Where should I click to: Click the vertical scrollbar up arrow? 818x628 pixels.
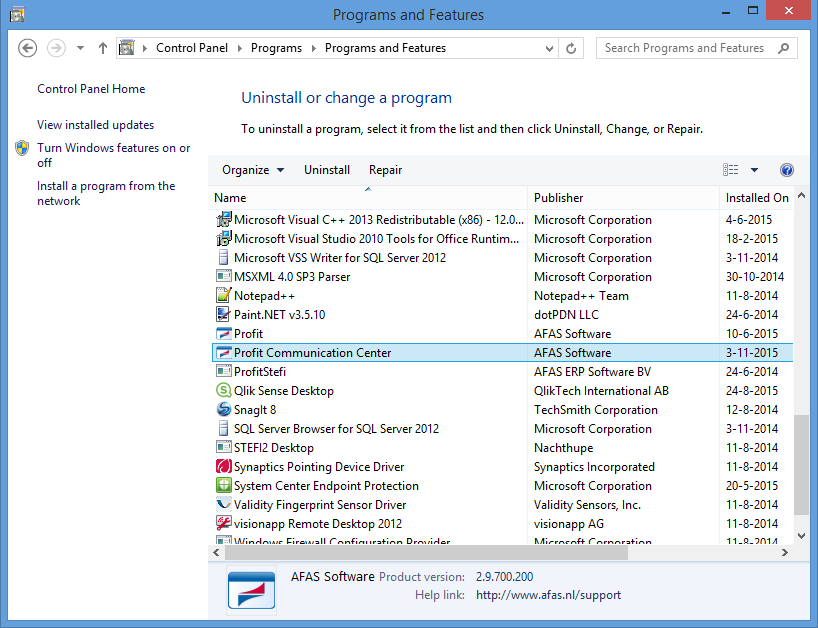(x=802, y=196)
